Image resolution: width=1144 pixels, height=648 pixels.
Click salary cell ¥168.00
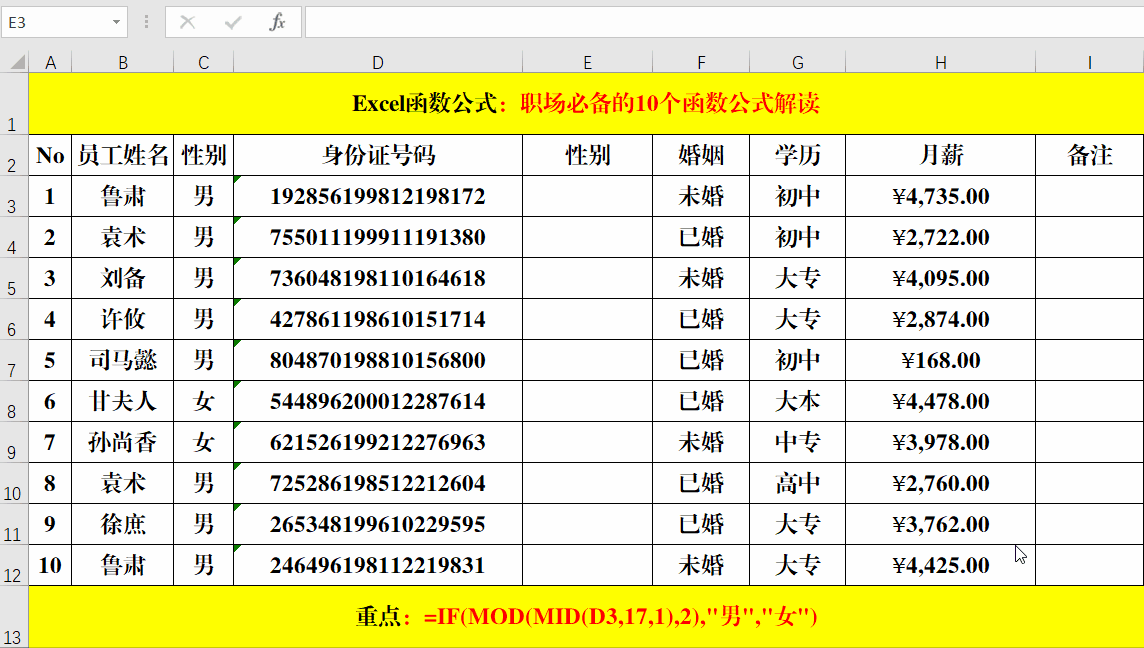(x=940, y=360)
